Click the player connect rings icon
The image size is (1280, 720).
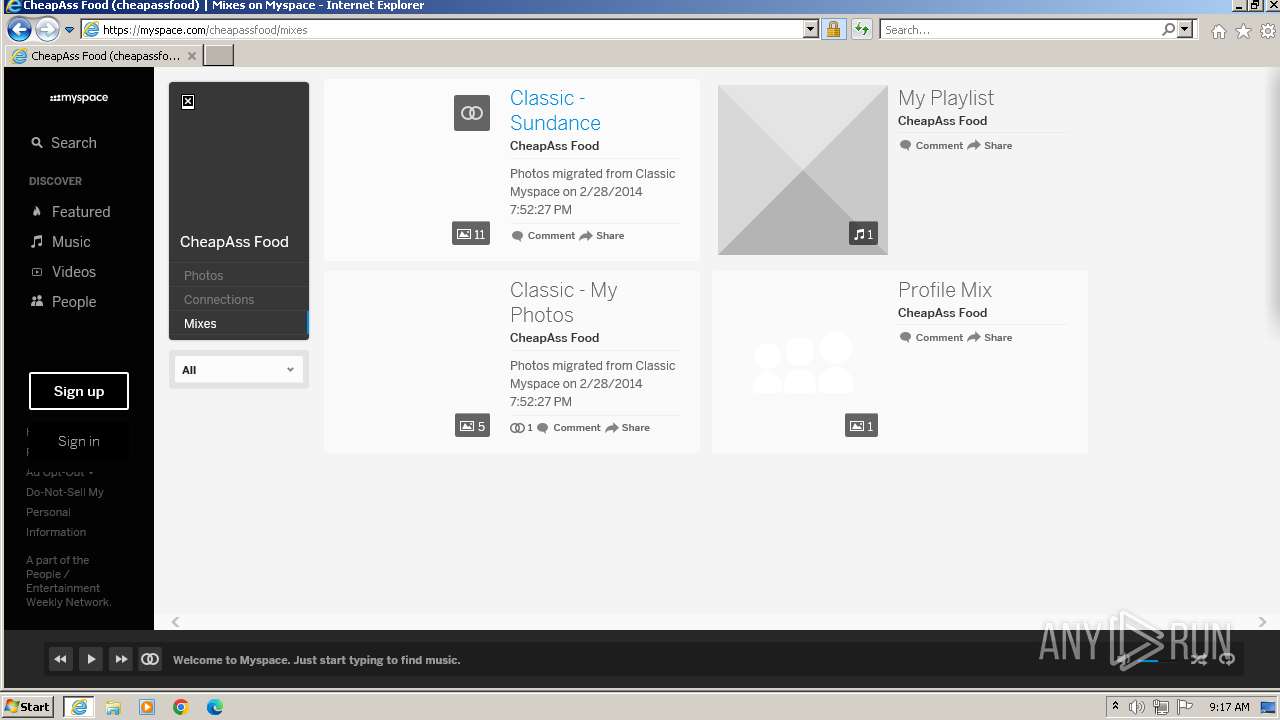[x=150, y=659]
